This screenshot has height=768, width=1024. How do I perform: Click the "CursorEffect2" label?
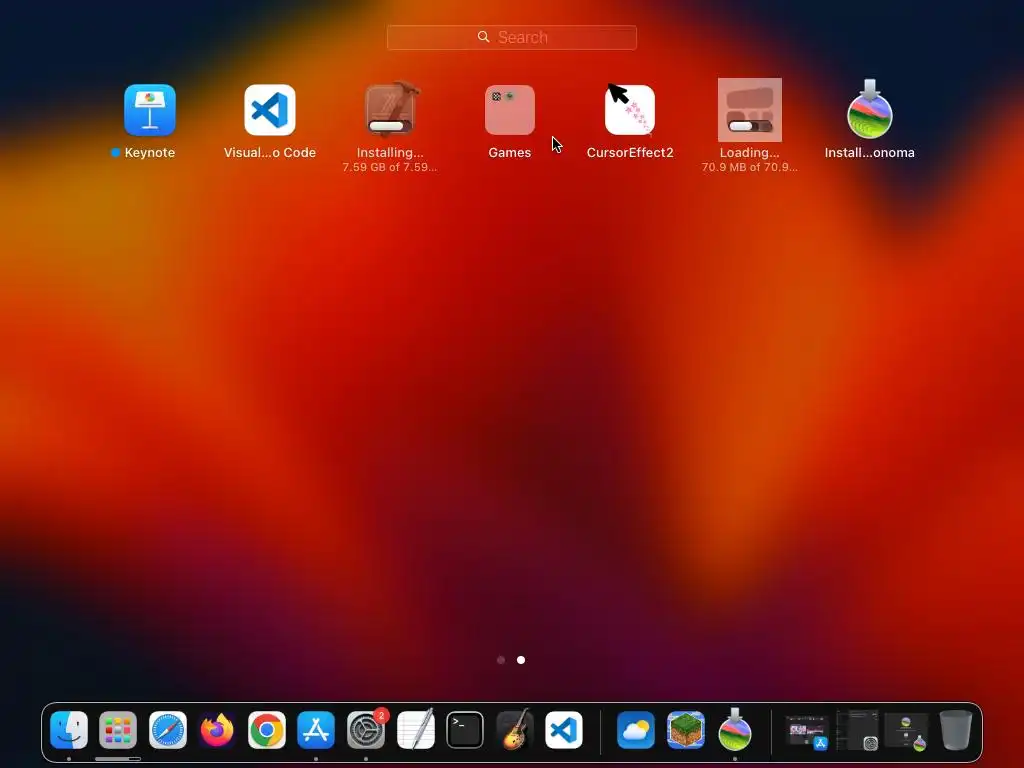(x=630, y=152)
